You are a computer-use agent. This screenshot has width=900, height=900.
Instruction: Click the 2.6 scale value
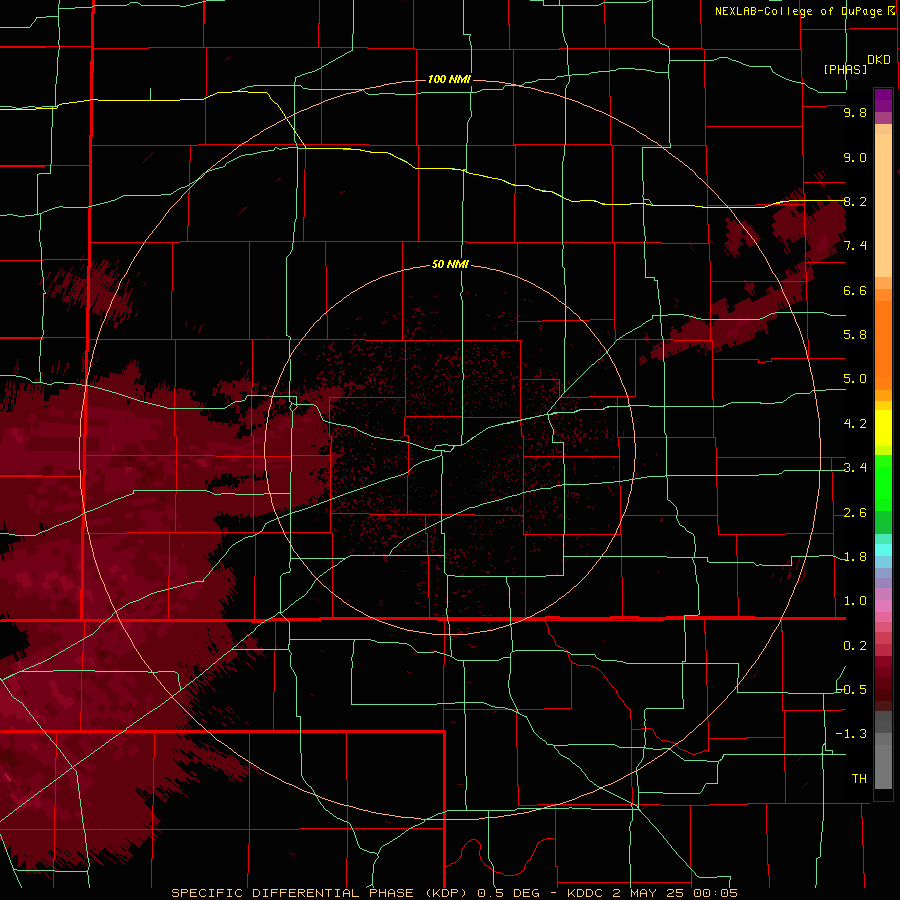[x=855, y=513]
